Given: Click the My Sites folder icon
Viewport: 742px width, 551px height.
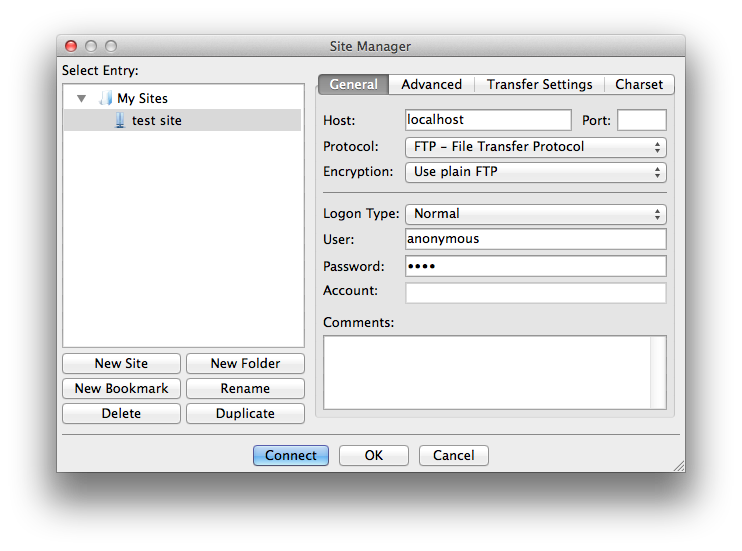Looking at the screenshot, I should (x=106, y=98).
